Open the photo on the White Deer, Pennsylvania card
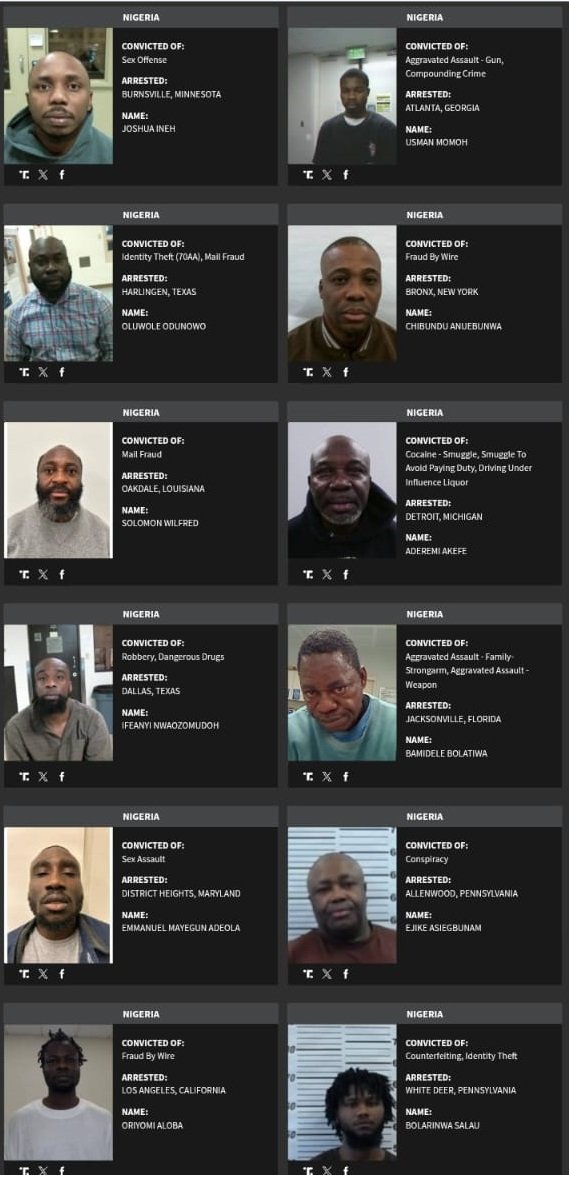569x1177 pixels. pos(342,1092)
